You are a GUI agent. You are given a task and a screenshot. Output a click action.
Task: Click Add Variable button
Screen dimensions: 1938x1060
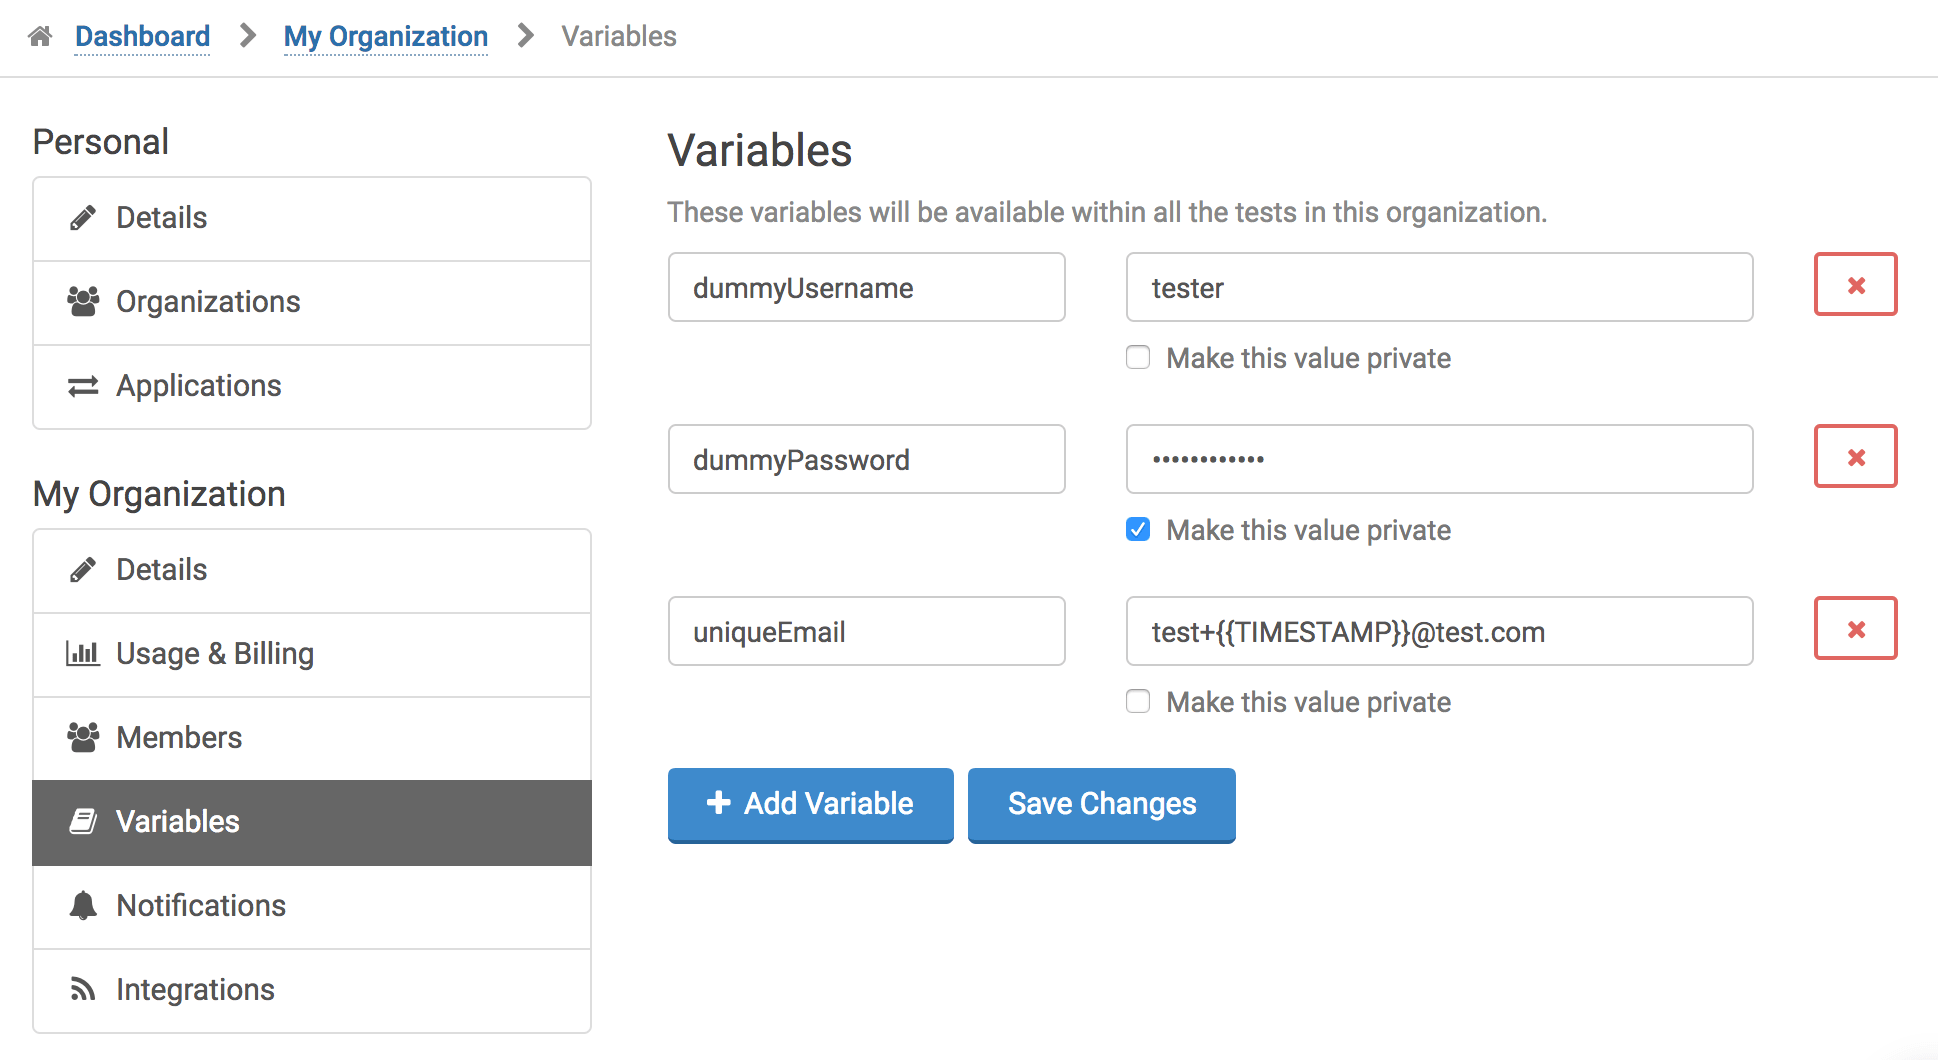coord(810,804)
